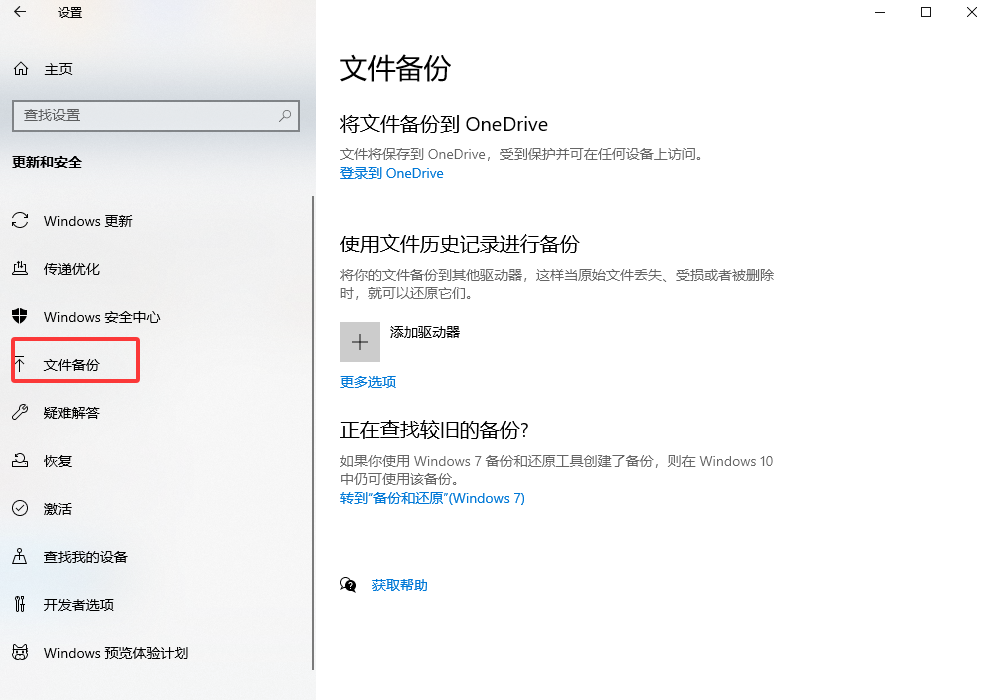Click the 恢复 recovery icon
The image size is (991, 700).
point(20,460)
